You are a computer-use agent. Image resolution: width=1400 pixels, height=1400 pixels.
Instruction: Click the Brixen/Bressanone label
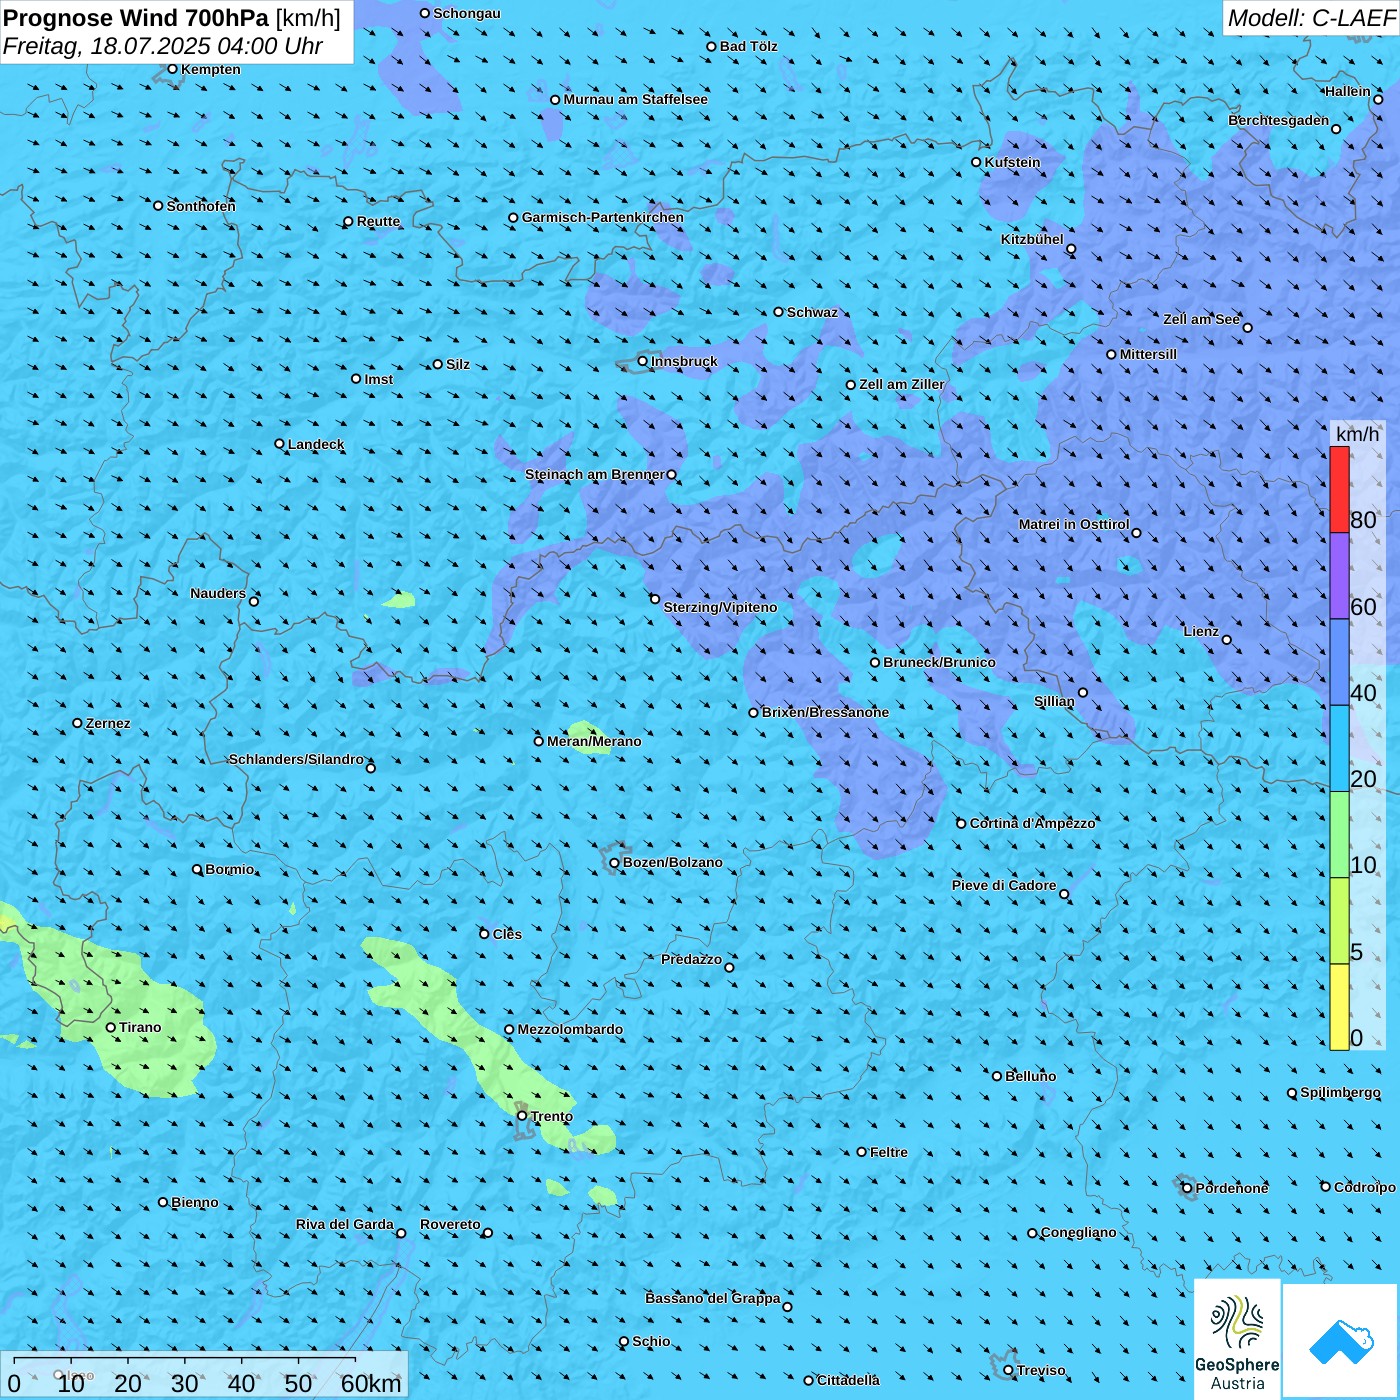click(x=825, y=712)
